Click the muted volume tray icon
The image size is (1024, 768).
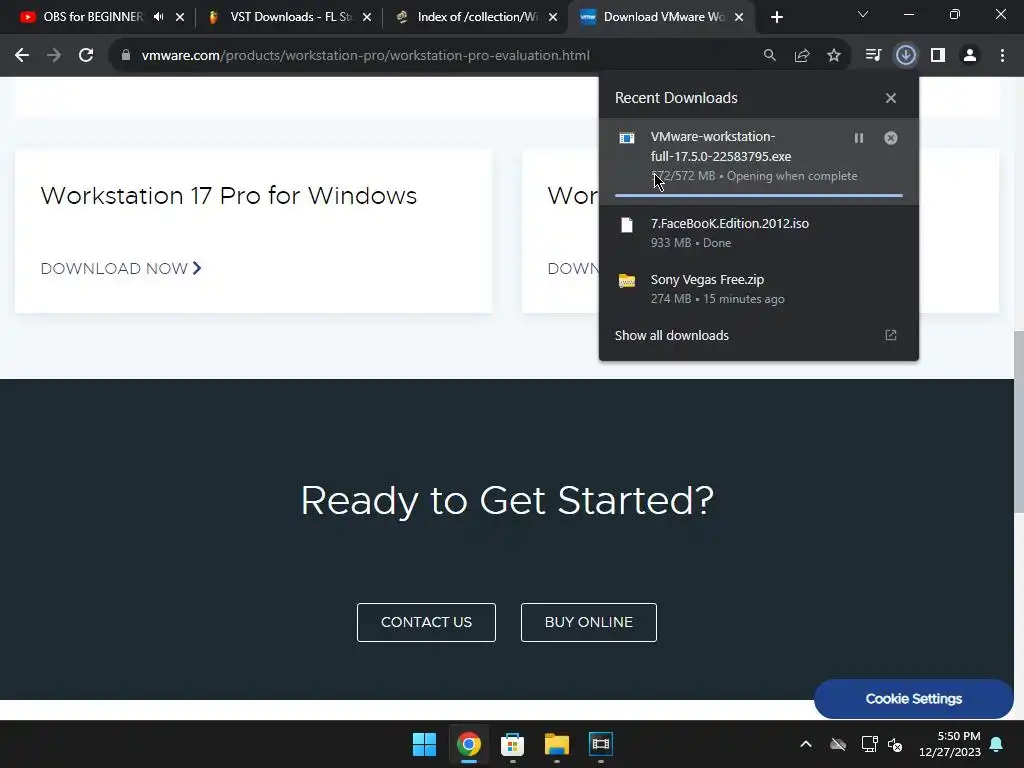pos(895,744)
